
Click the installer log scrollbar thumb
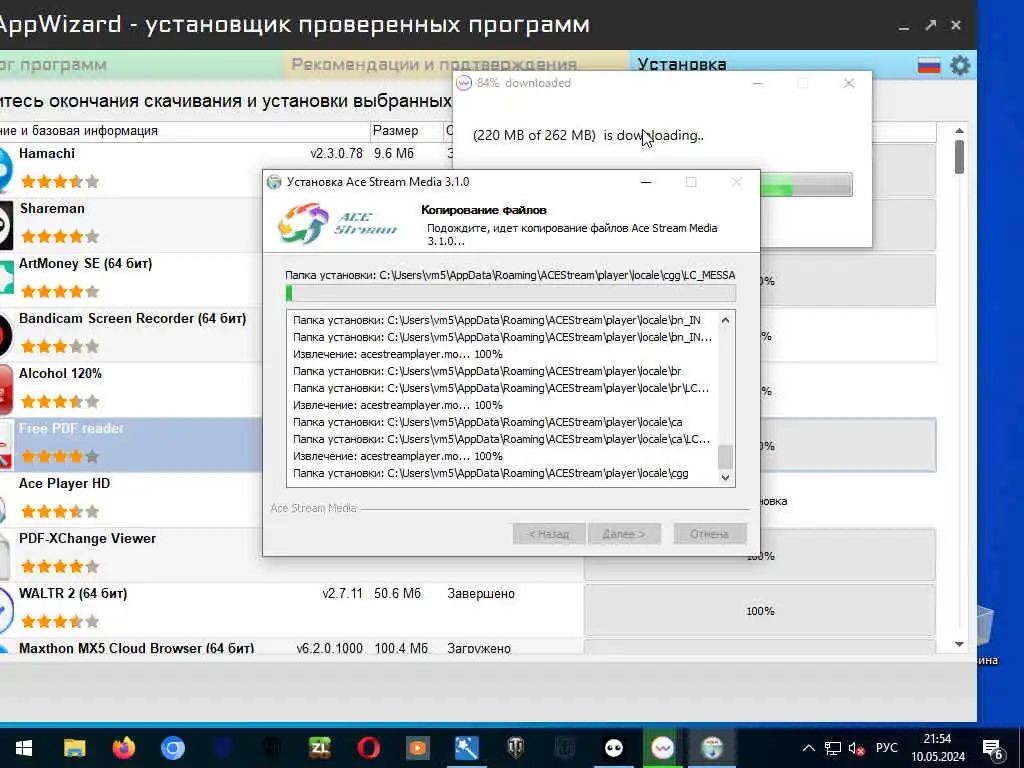(x=725, y=456)
